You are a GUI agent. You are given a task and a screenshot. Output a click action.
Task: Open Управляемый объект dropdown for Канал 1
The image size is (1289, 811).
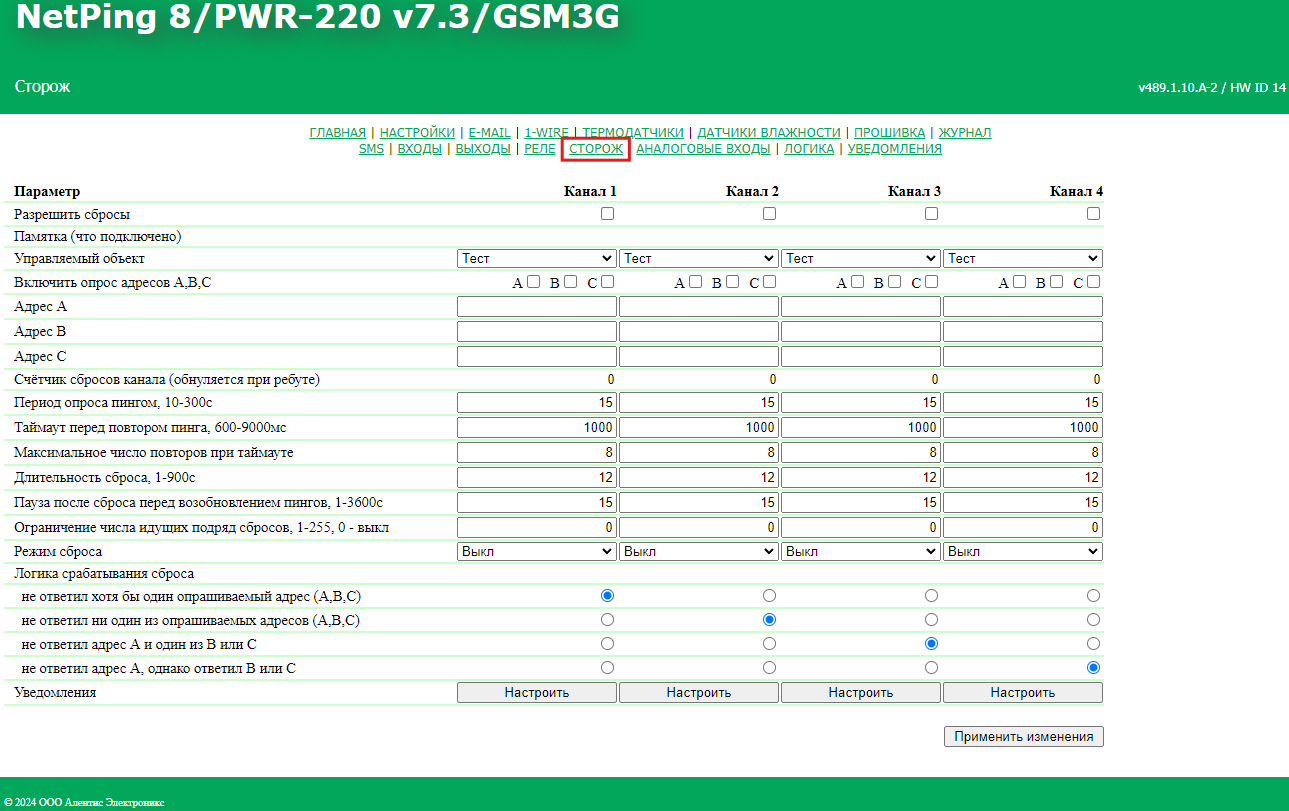(x=537, y=258)
